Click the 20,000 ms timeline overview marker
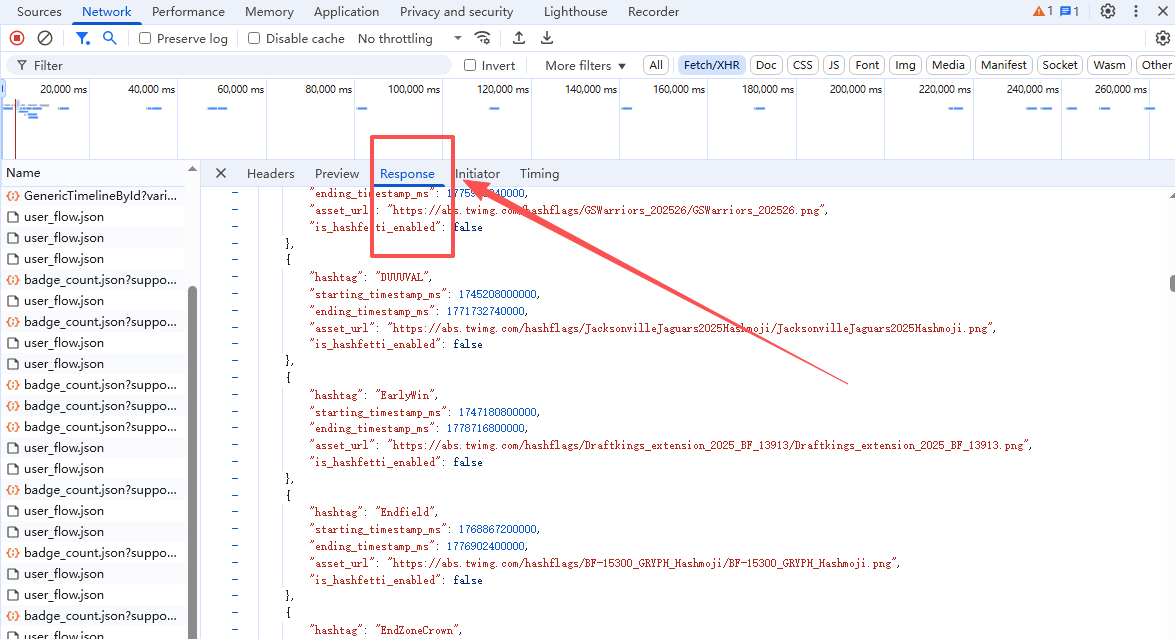 coord(63,89)
